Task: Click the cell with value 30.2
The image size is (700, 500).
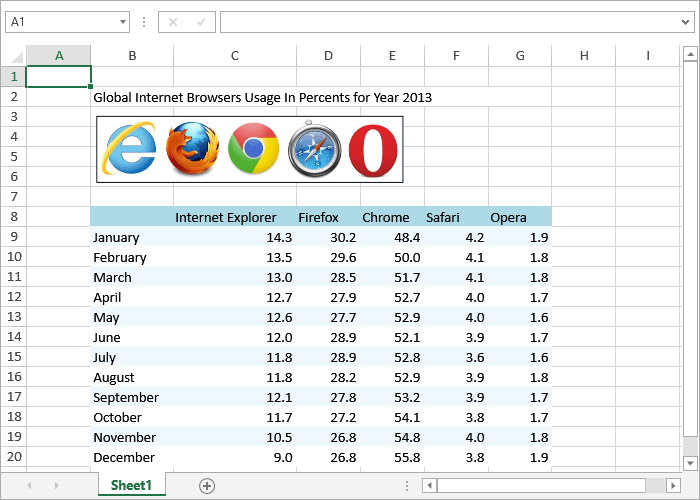Action: (x=328, y=237)
